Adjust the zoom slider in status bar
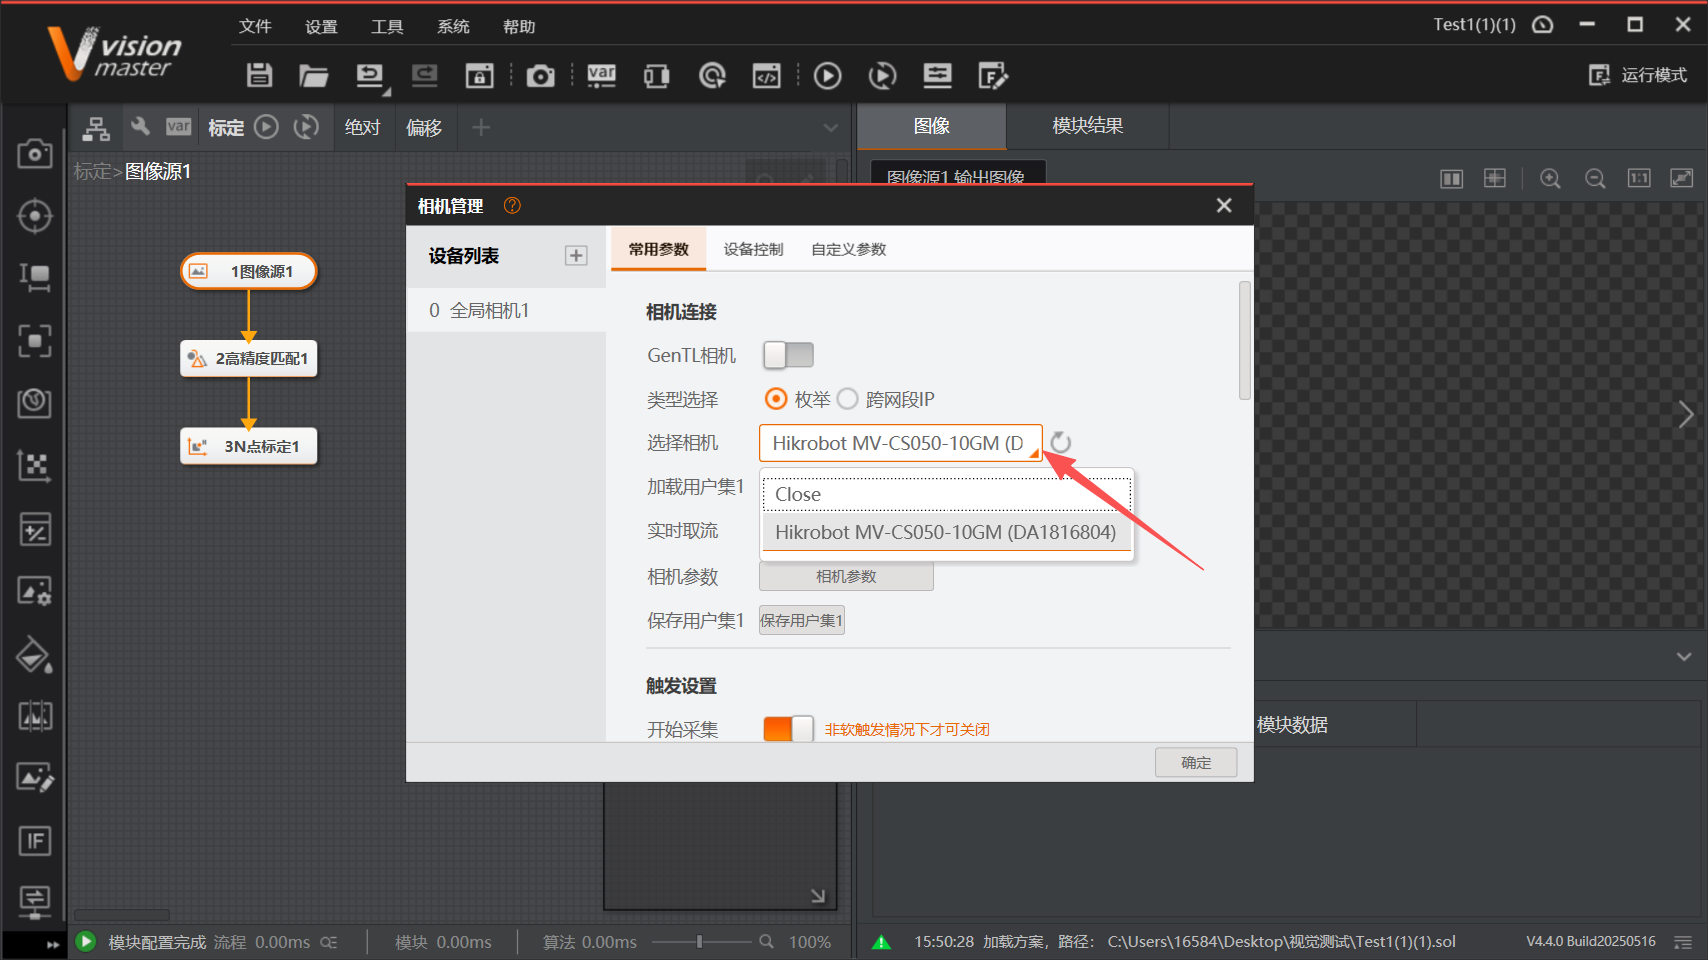This screenshot has width=1708, height=960. point(700,941)
